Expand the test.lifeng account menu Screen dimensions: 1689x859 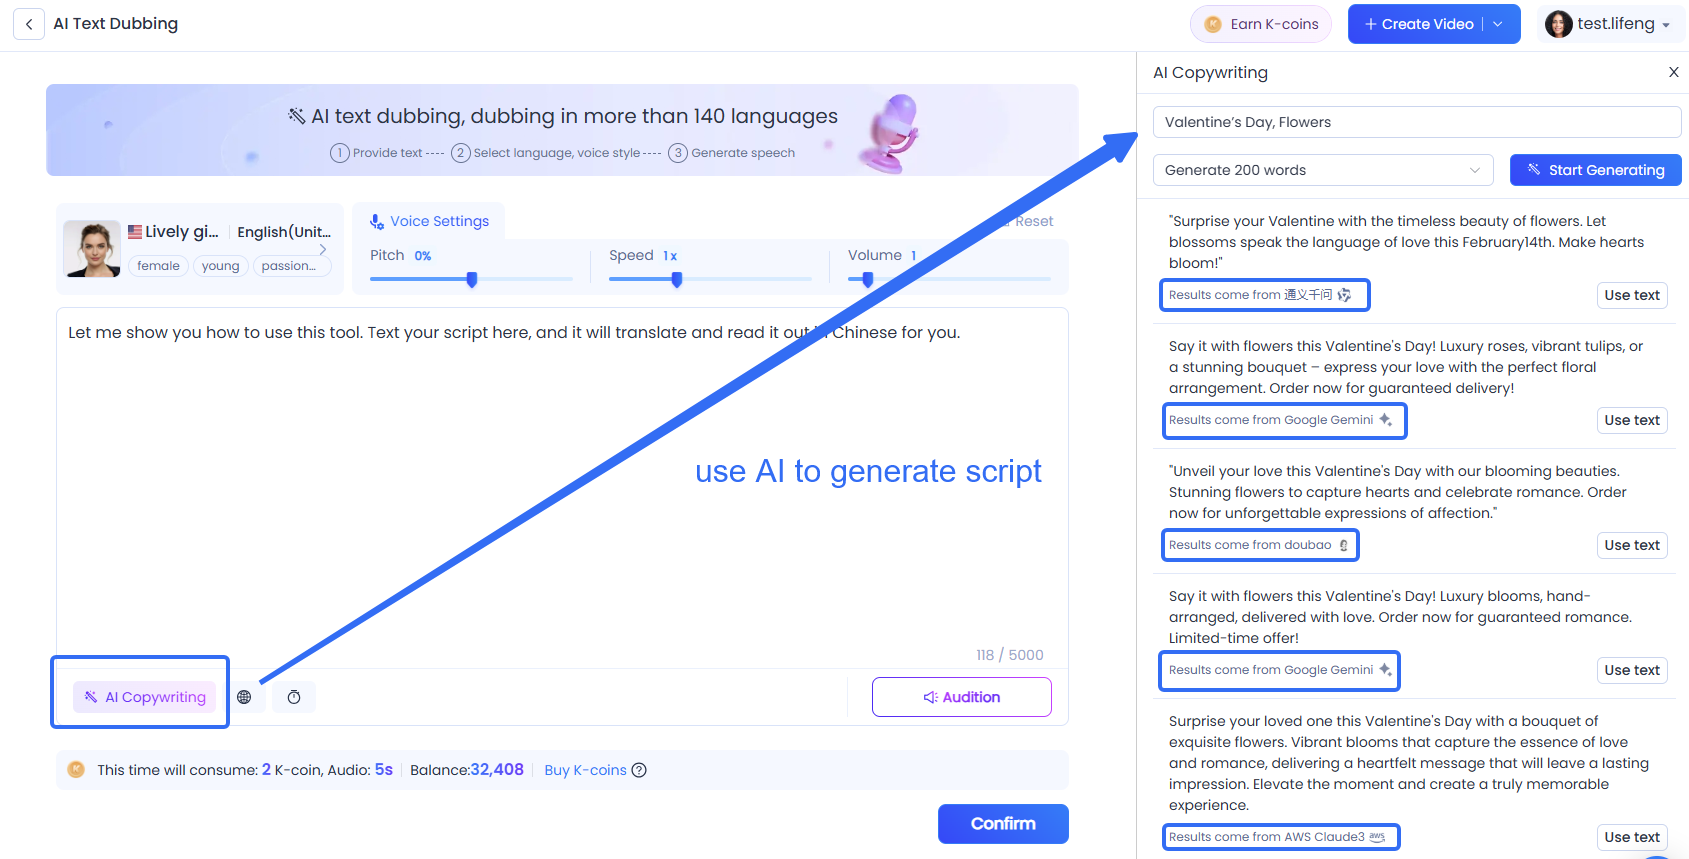pos(1666,25)
